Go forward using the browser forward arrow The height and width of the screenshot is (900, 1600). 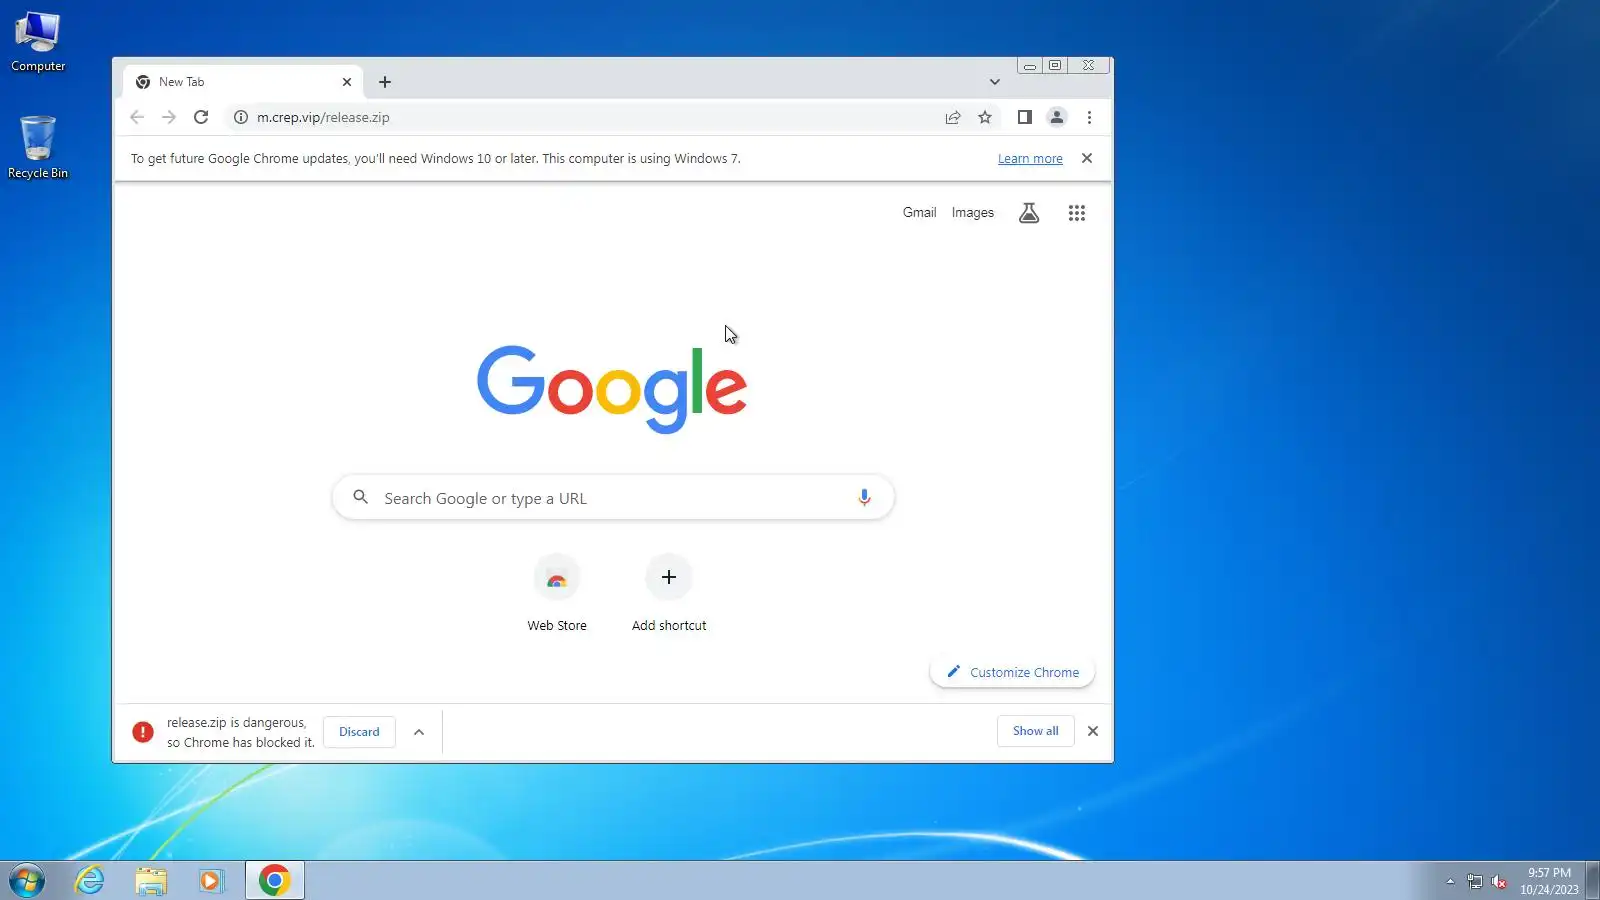(169, 117)
